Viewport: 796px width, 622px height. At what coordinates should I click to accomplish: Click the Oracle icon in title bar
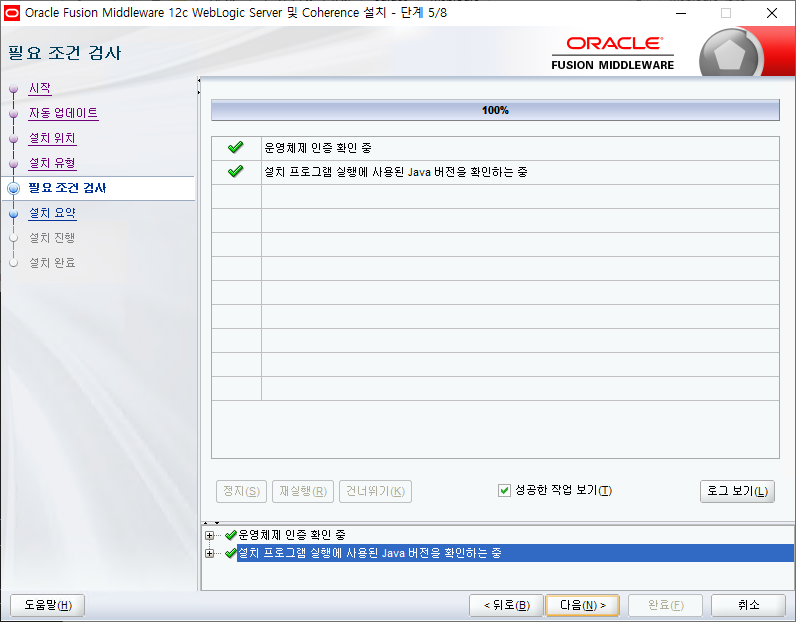pyautogui.click(x=12, y=13)
